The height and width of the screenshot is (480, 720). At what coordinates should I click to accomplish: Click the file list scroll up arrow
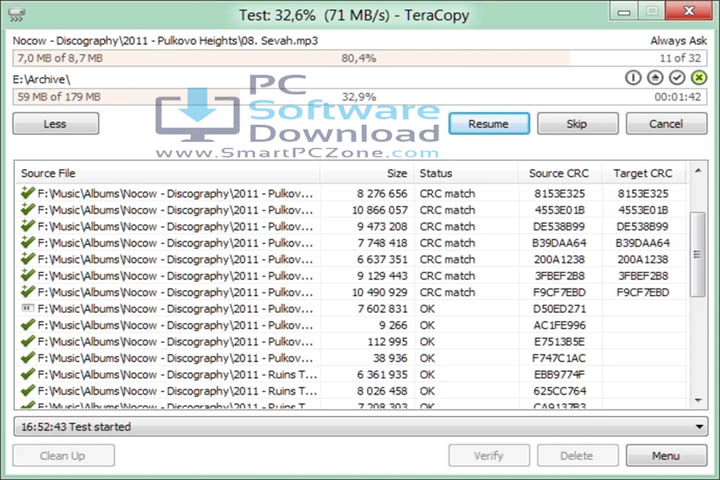click(698, 171)
